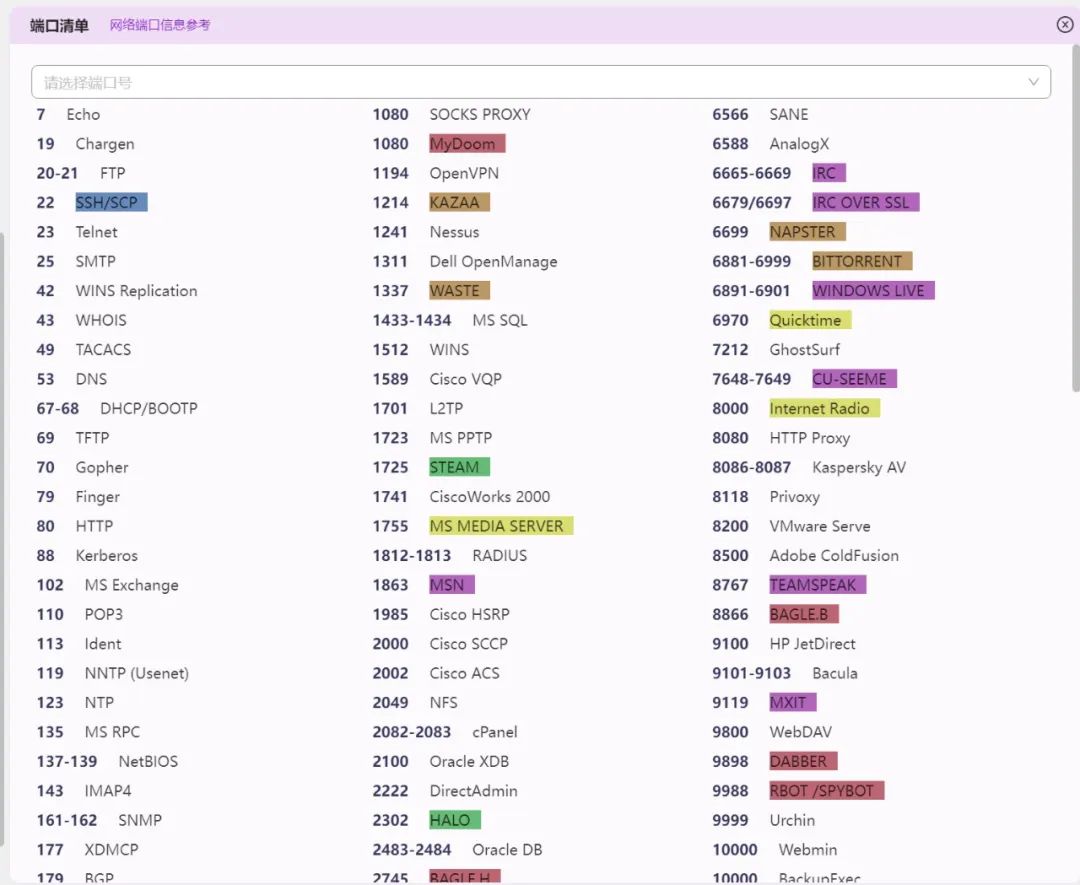Click the right-side vertical scrollbar thumb

pos(1075,218)
